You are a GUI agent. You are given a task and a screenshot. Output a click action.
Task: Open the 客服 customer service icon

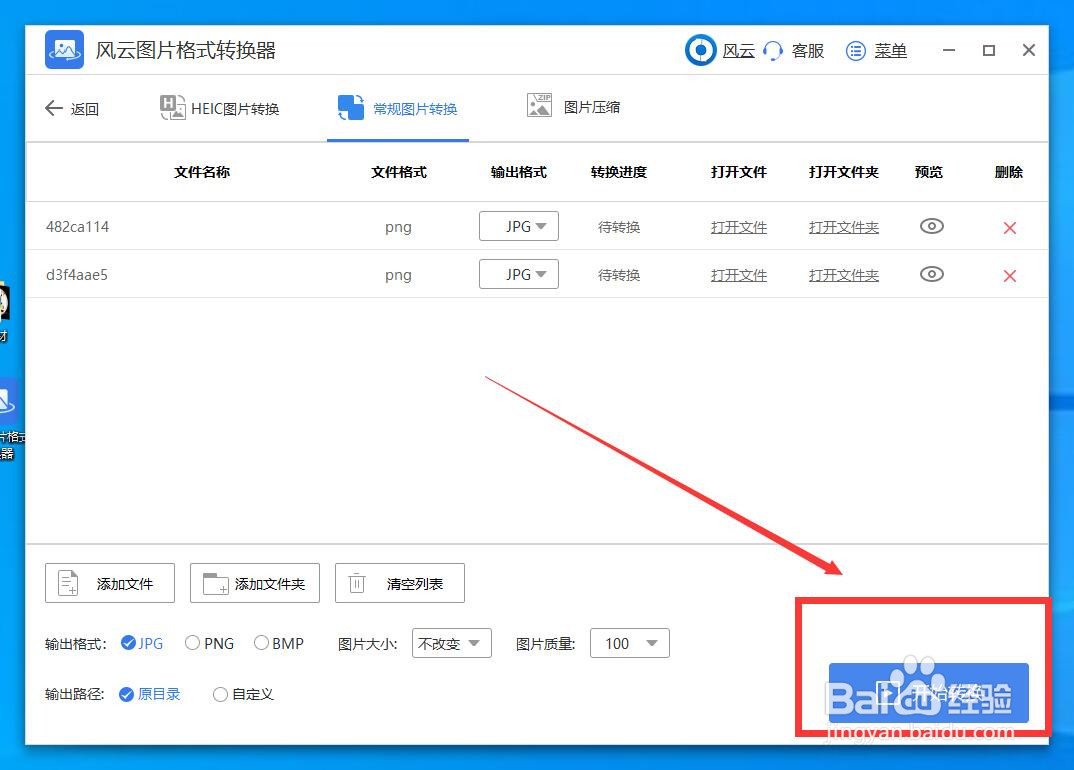coord(772,50)
